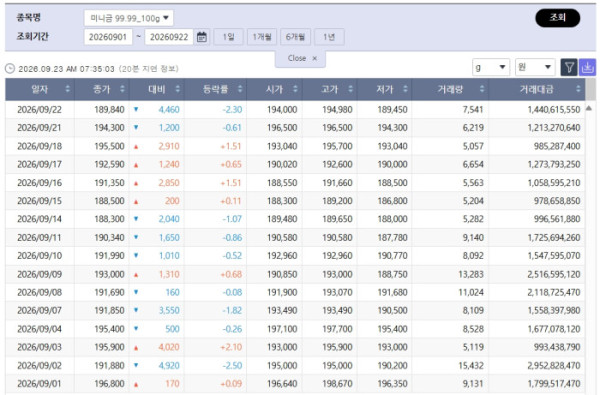600x395 pixels.
Task: Open the 종목명 item dropdown
Action: click(129, 18)
